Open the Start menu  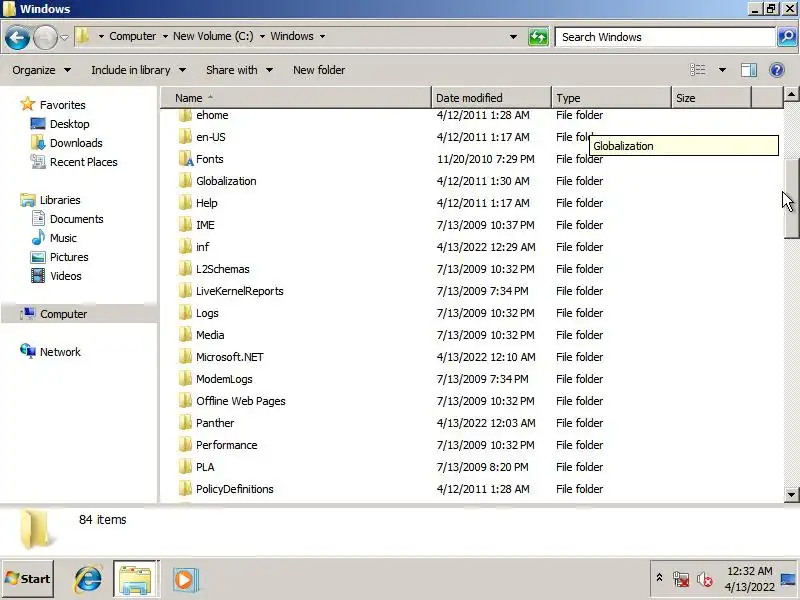28,579
